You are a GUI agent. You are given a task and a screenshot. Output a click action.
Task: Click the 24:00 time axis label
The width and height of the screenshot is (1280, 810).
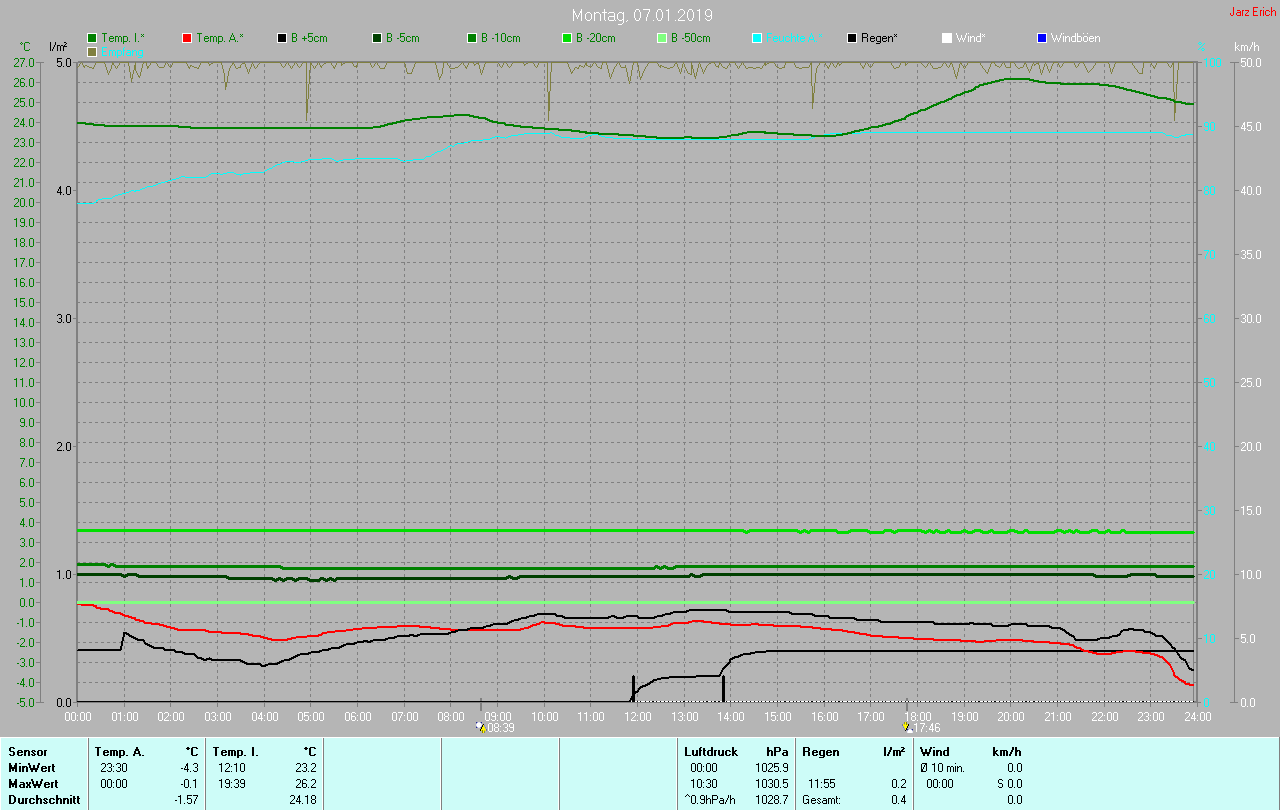[1197, 717]
